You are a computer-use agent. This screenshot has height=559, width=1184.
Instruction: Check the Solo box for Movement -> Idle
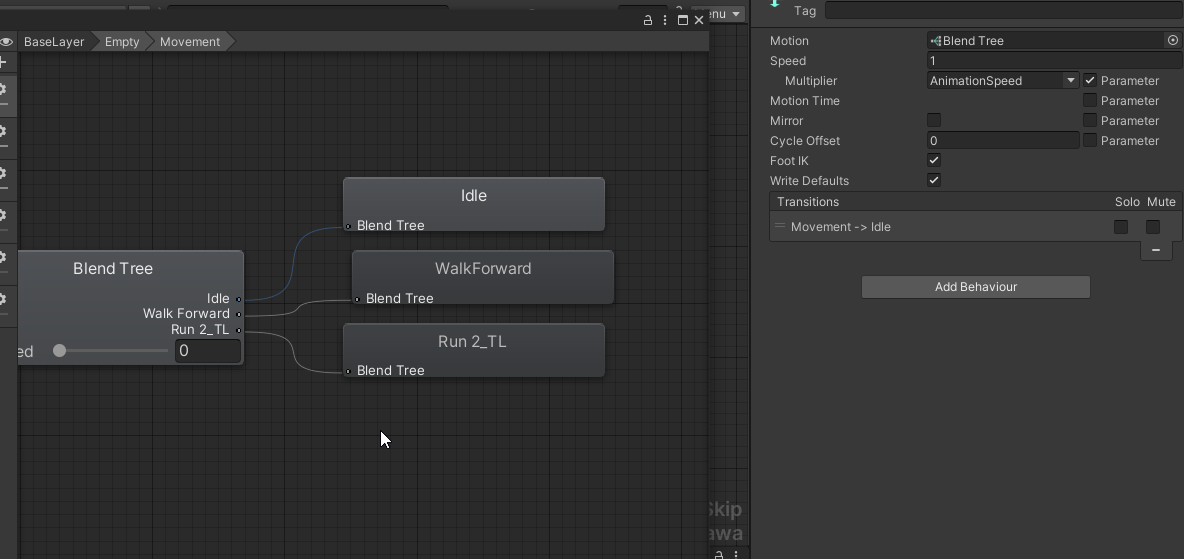(1121, 227)
